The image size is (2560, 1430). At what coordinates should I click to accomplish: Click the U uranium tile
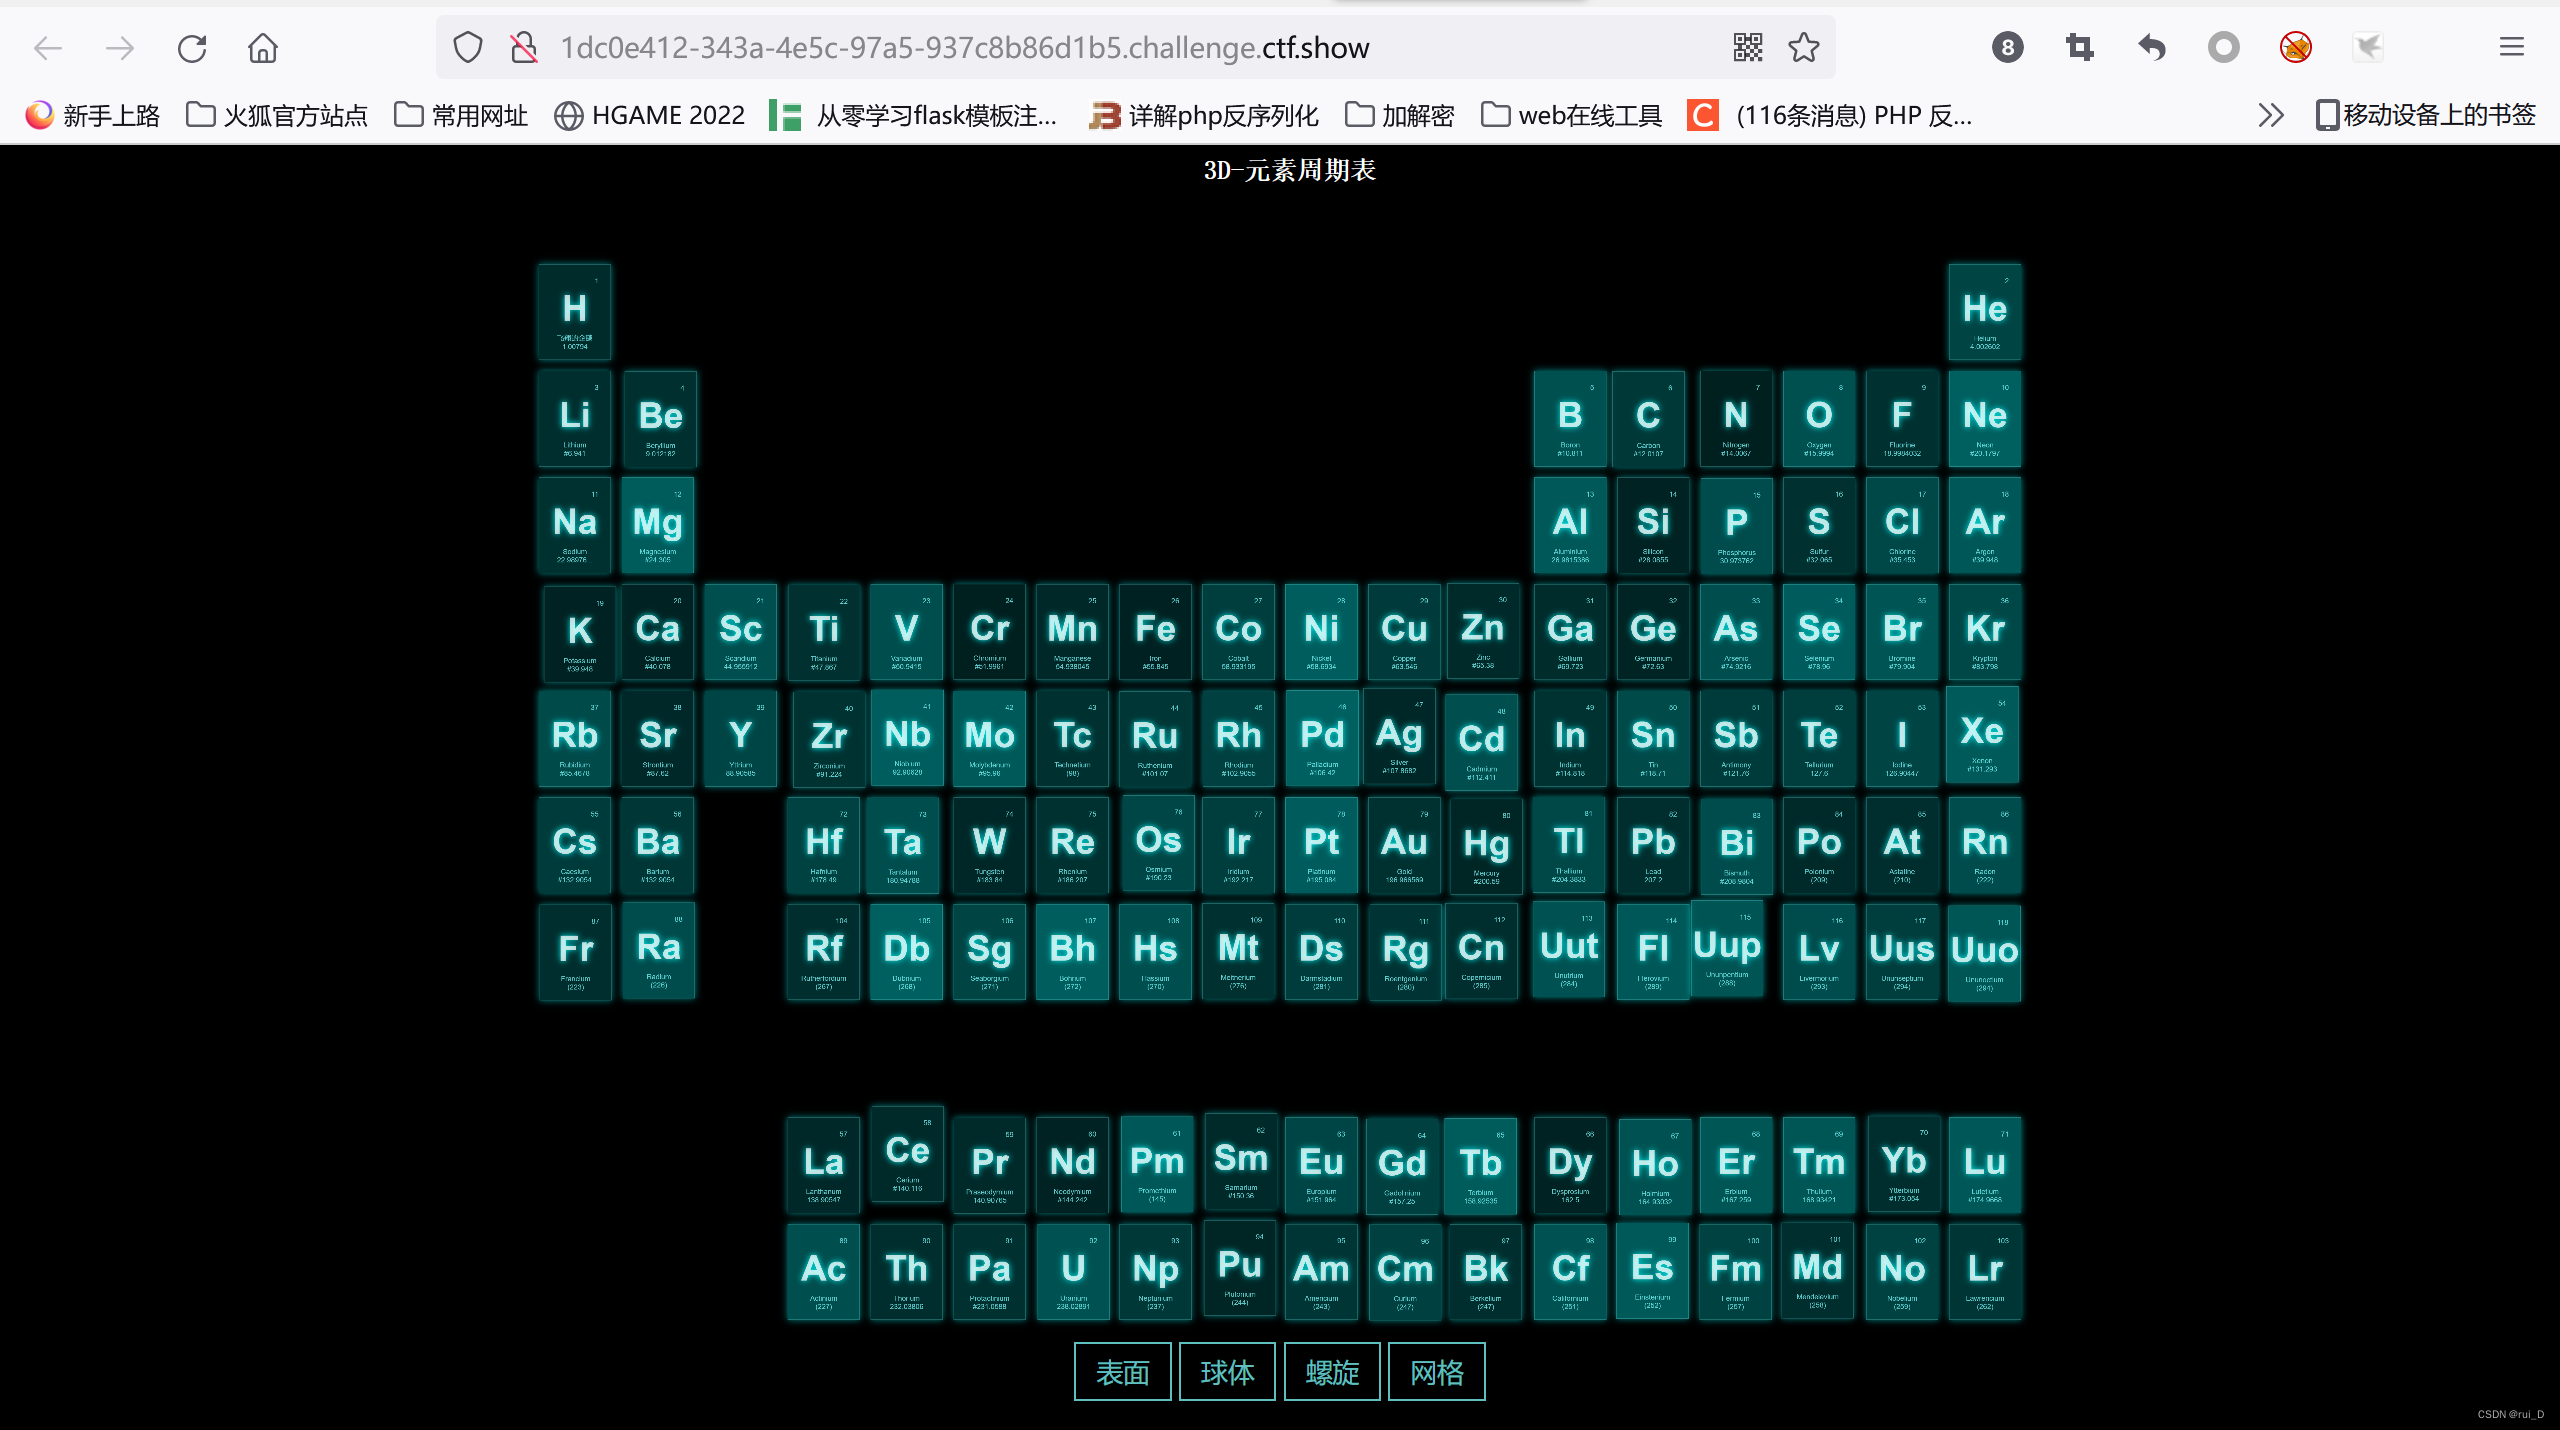point(1073,1272)
